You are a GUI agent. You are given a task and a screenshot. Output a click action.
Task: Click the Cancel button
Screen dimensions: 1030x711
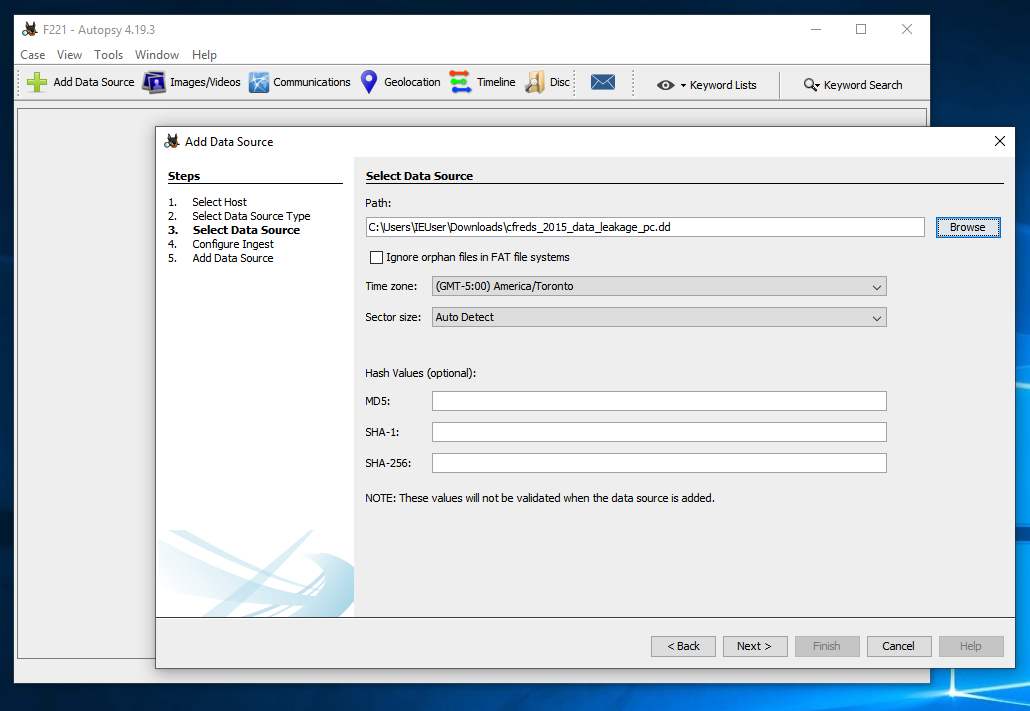click(899, 647)
